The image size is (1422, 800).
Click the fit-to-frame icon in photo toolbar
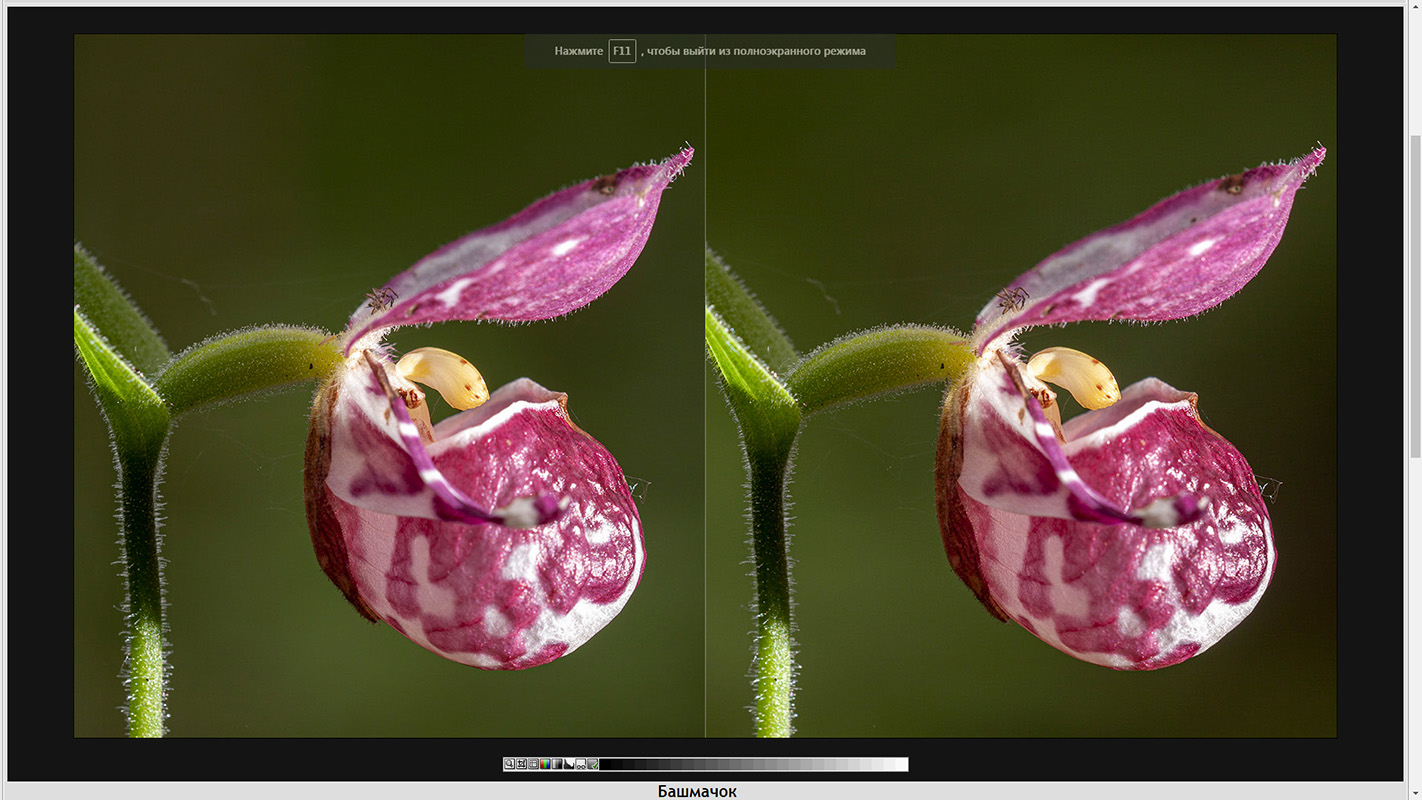(x=521, y=764)
